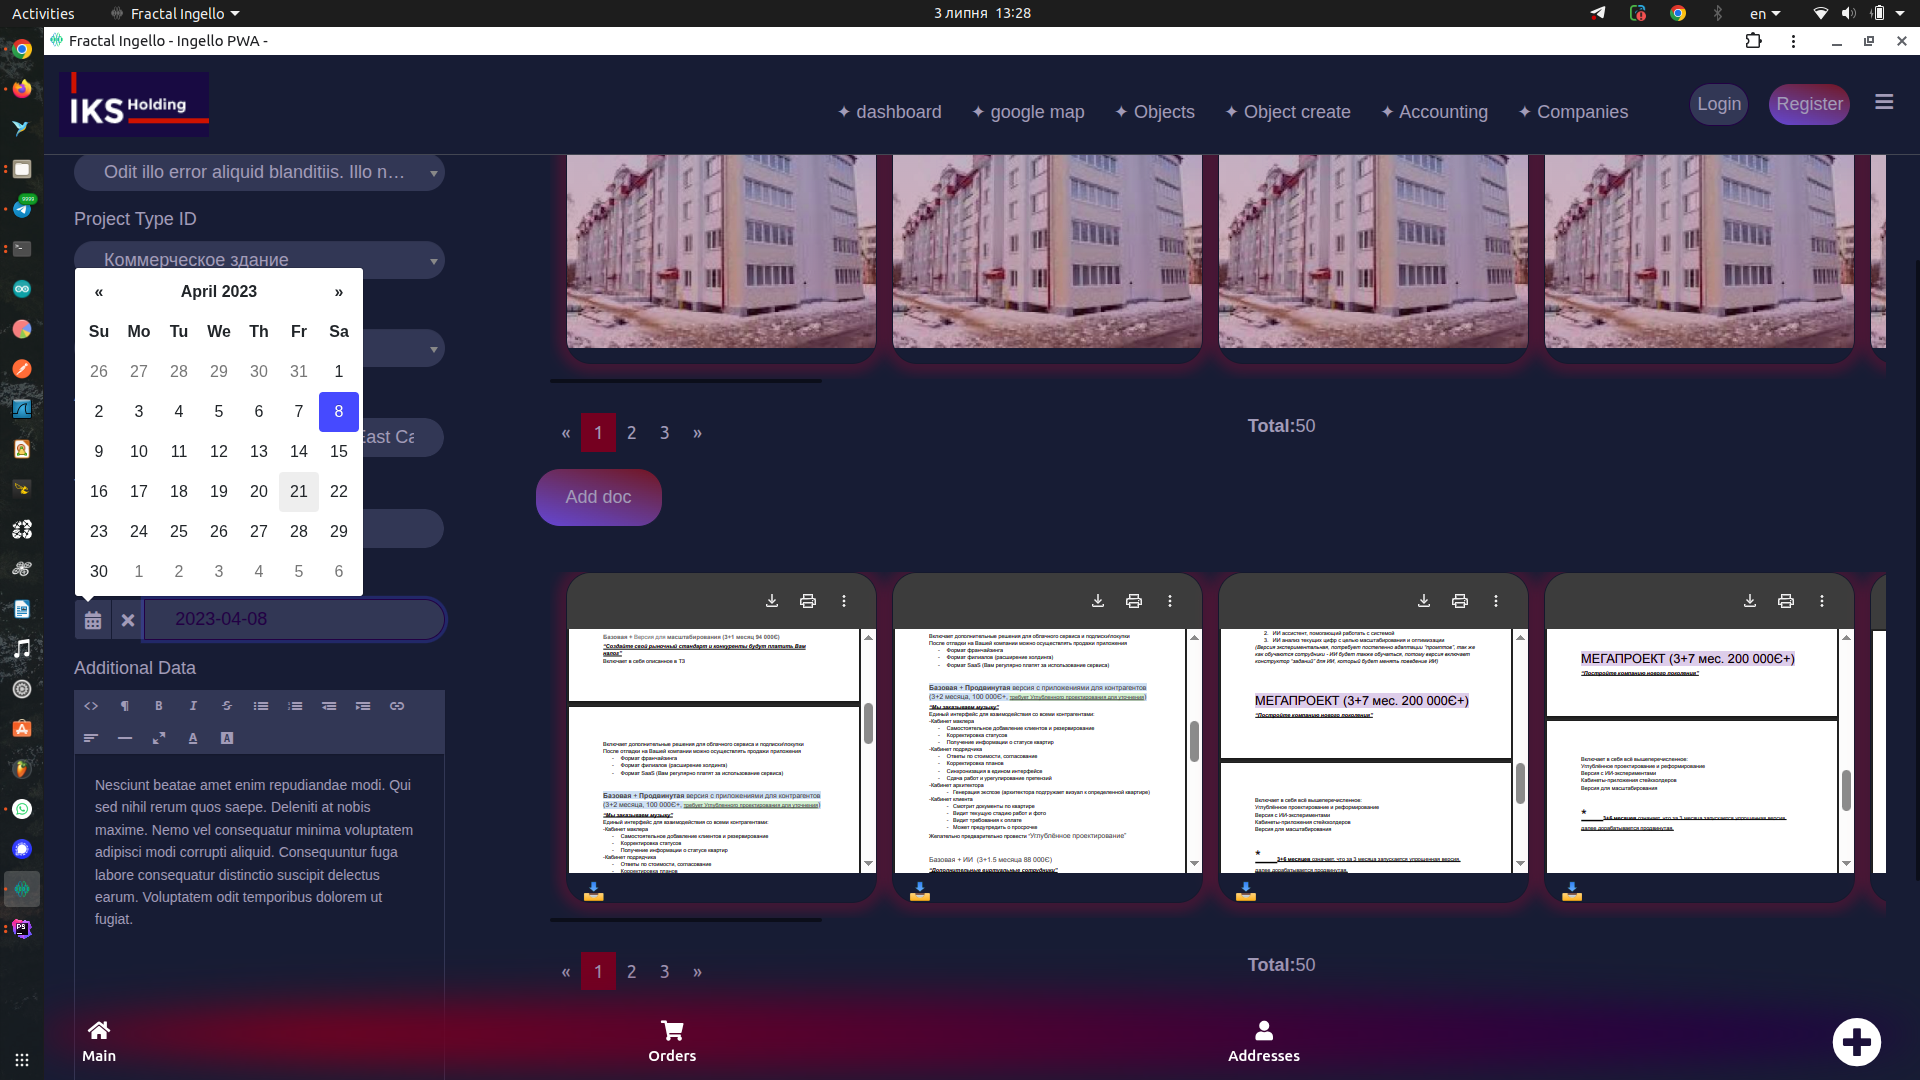Expand editor to fullscreen mode
Image resolution: width=1920 pixels, height=1080 pixels.
click(x=159, y=738)
